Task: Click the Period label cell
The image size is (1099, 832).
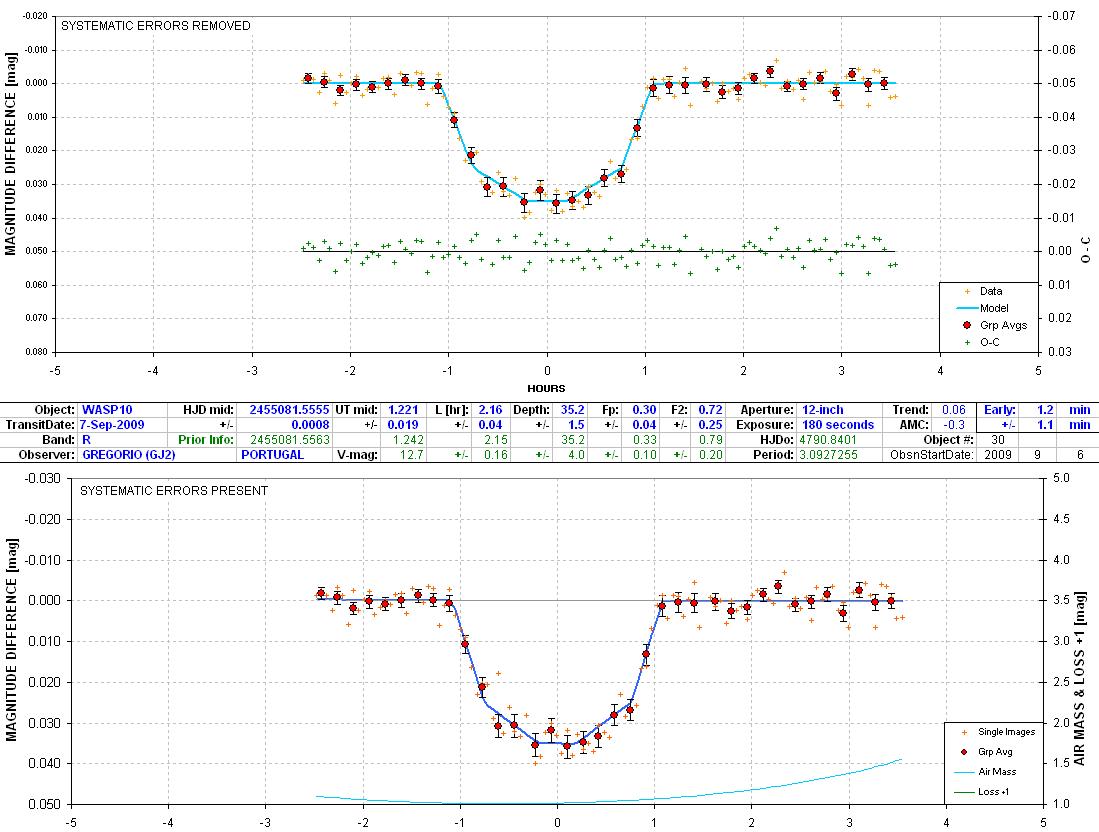Action: tap(774, 454)
